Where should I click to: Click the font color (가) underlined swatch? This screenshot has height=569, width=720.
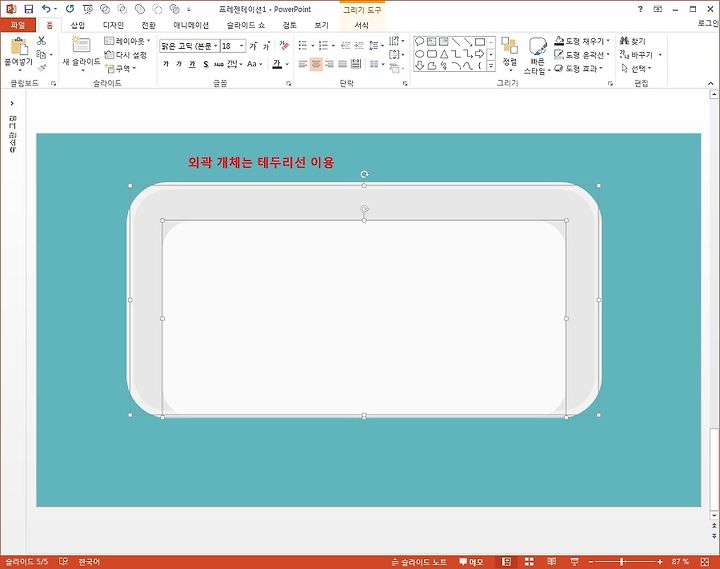pos(277,64)
